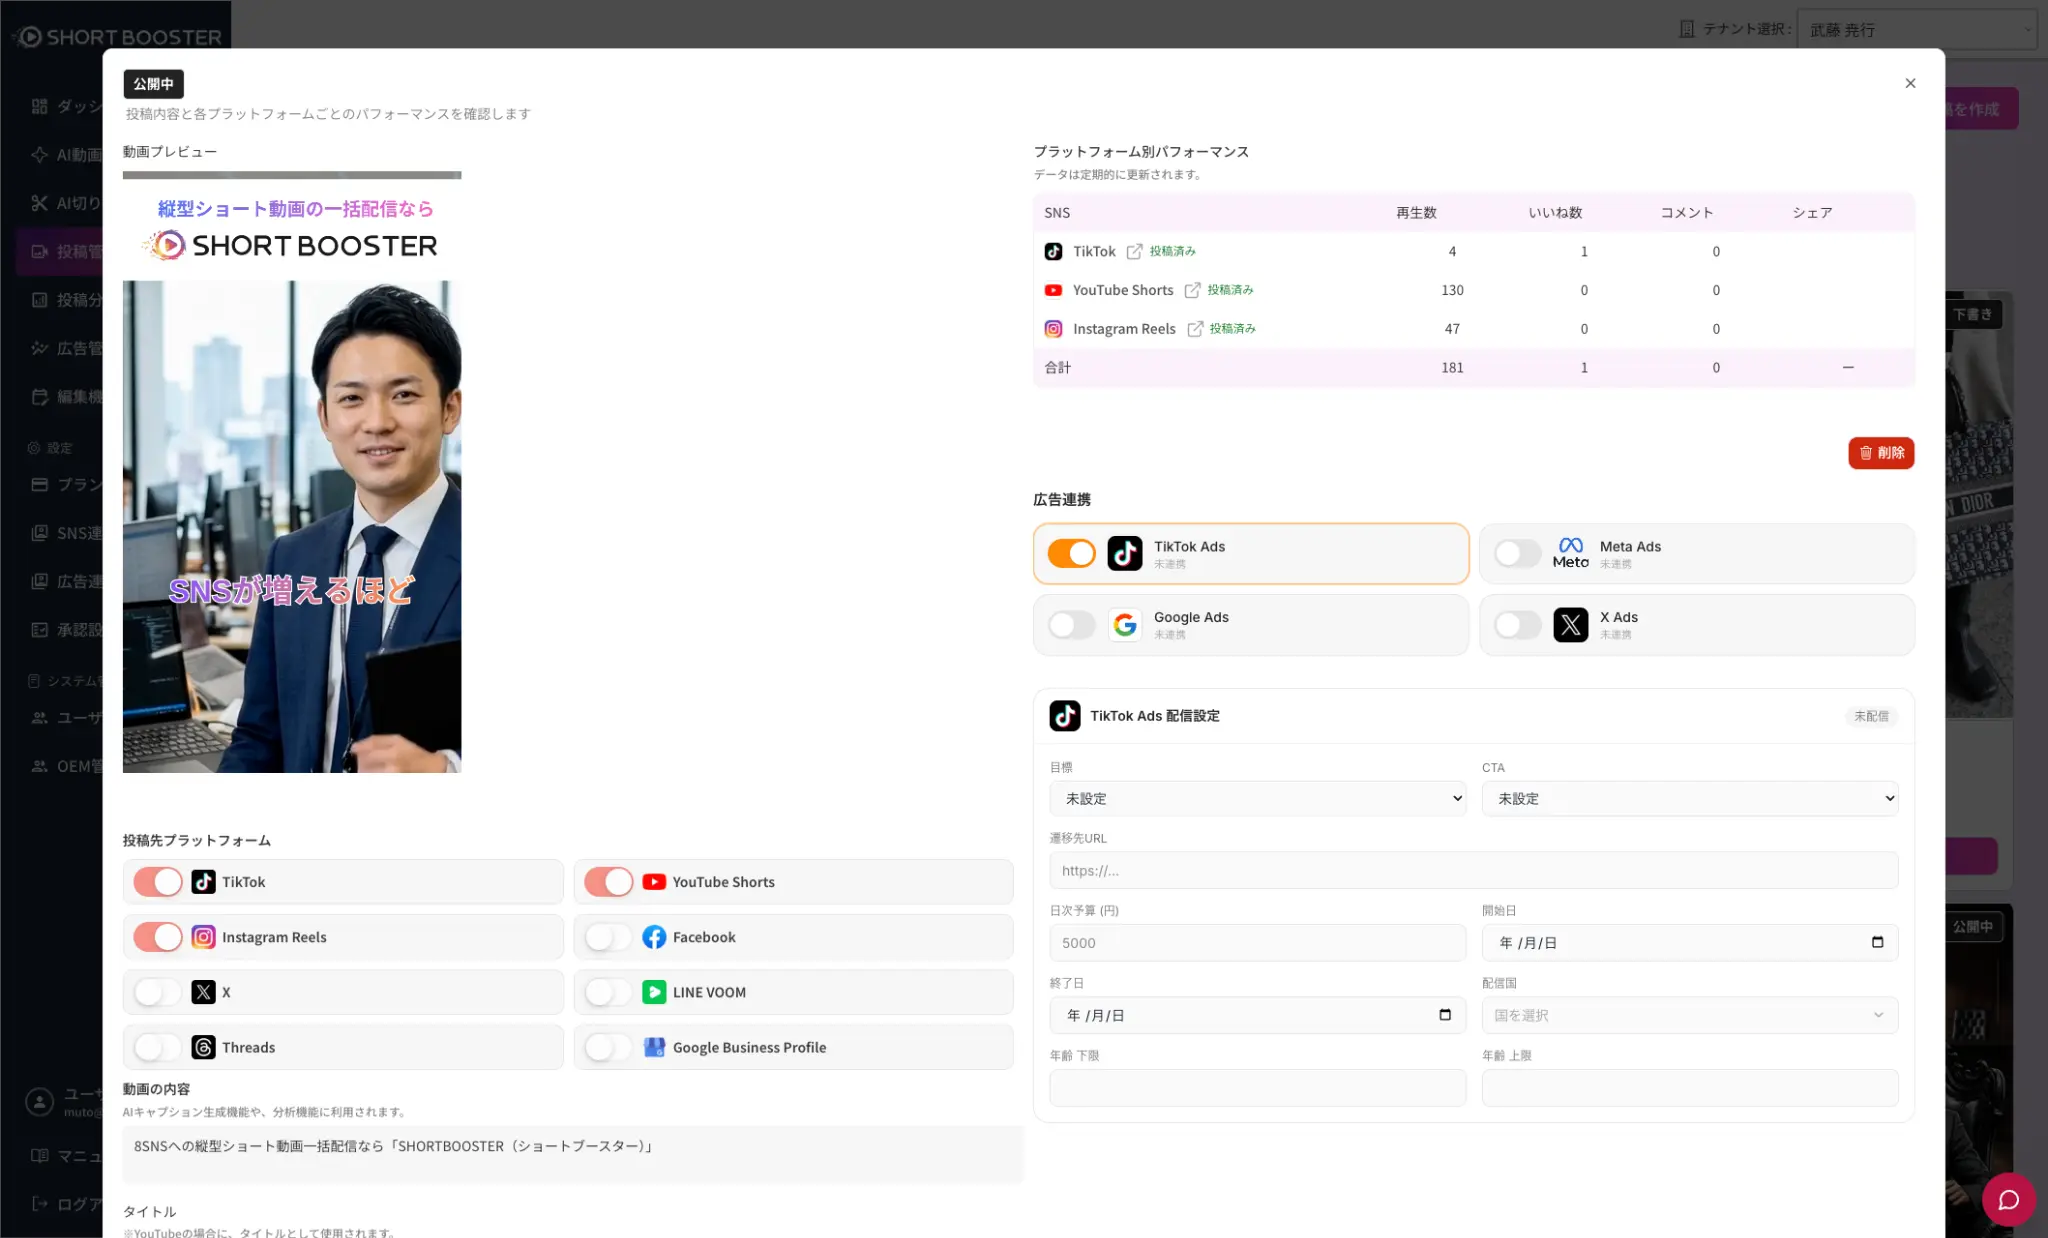
Task: Open 承認設 menu item in background sidebar
Action: click(x=66, y=630)
